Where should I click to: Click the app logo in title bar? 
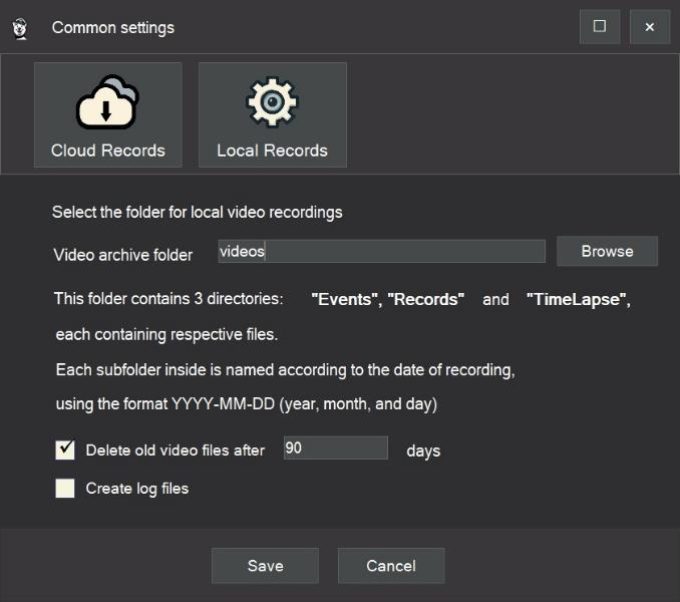point(21,27)
